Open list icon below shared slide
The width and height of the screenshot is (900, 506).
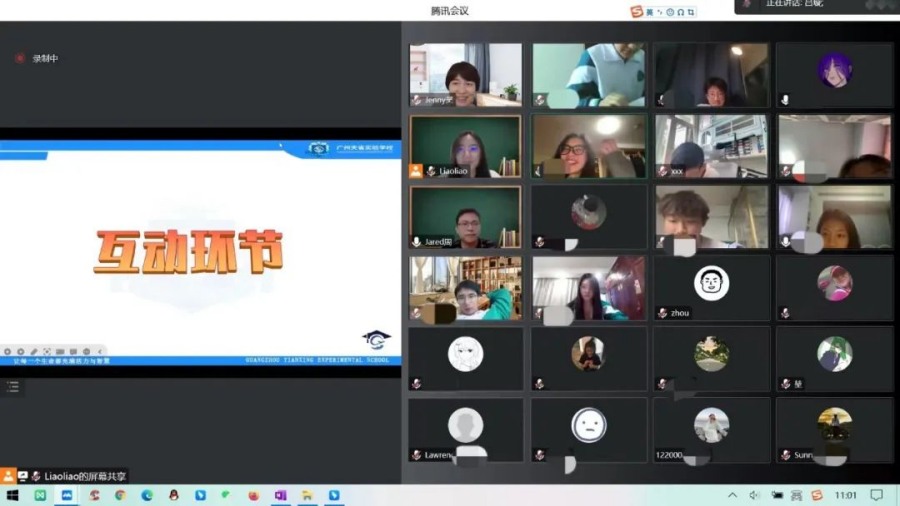(x=13, y=387)
